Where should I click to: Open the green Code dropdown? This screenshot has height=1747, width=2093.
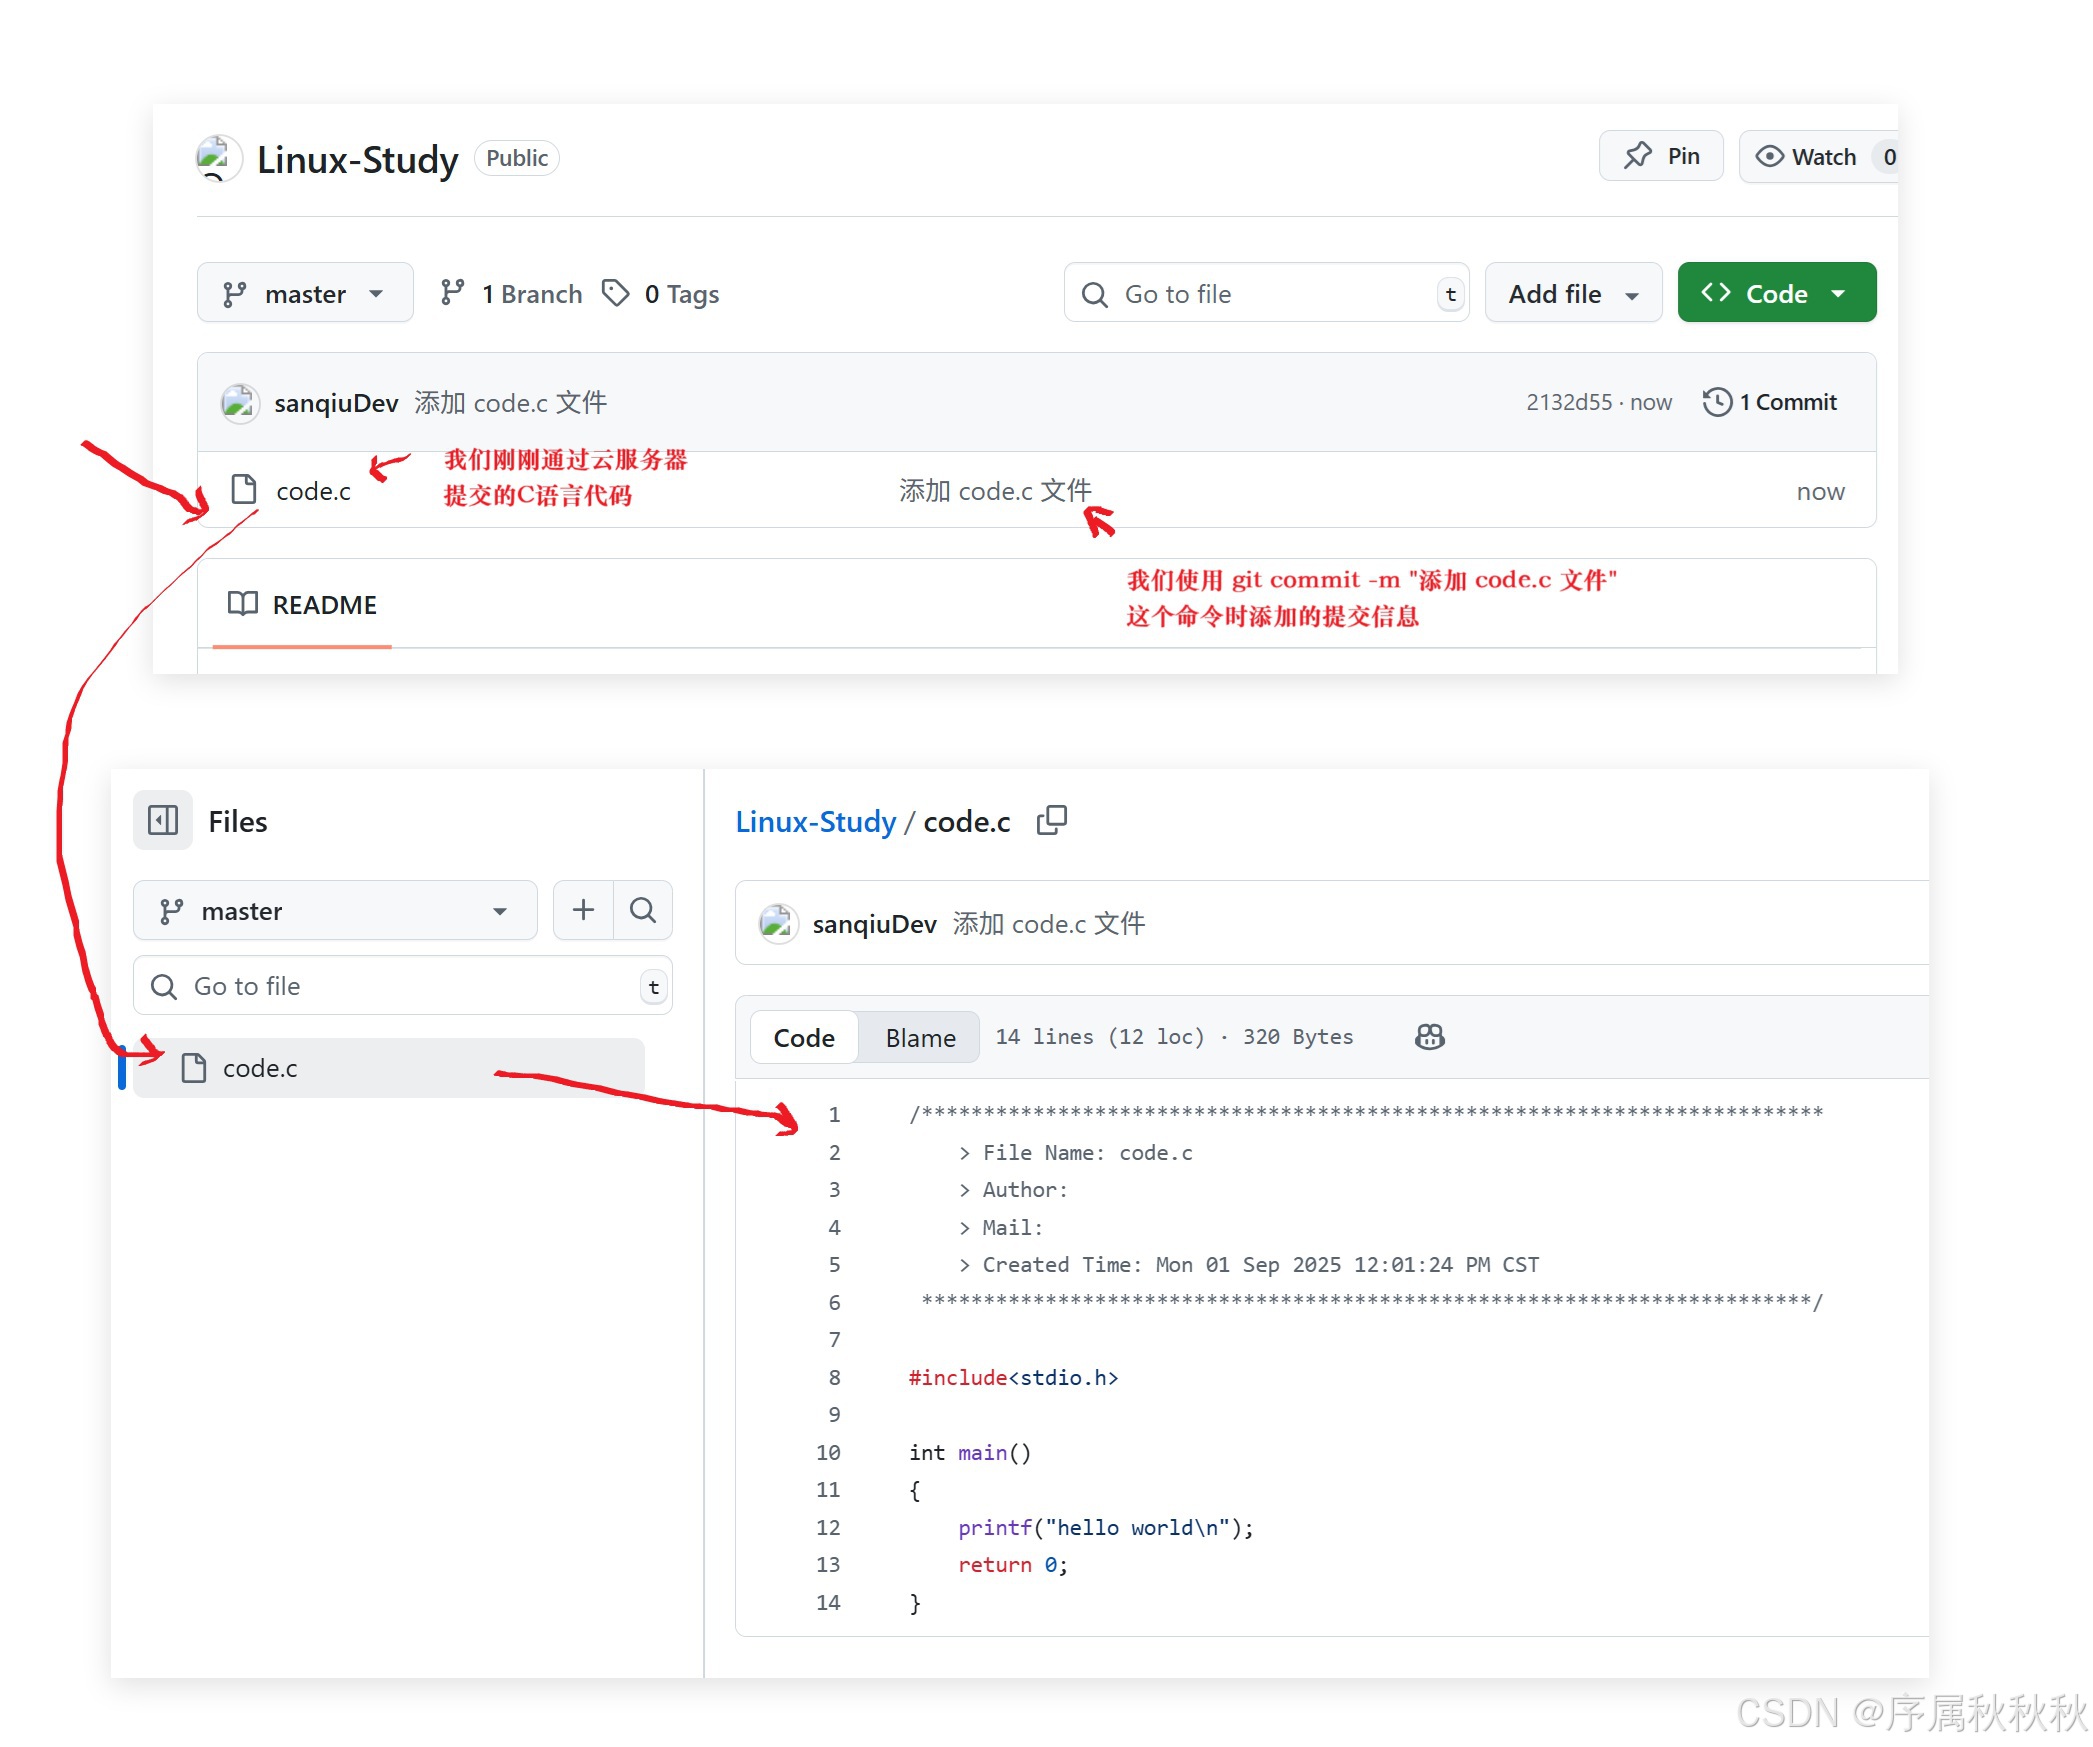(1776, 294)
